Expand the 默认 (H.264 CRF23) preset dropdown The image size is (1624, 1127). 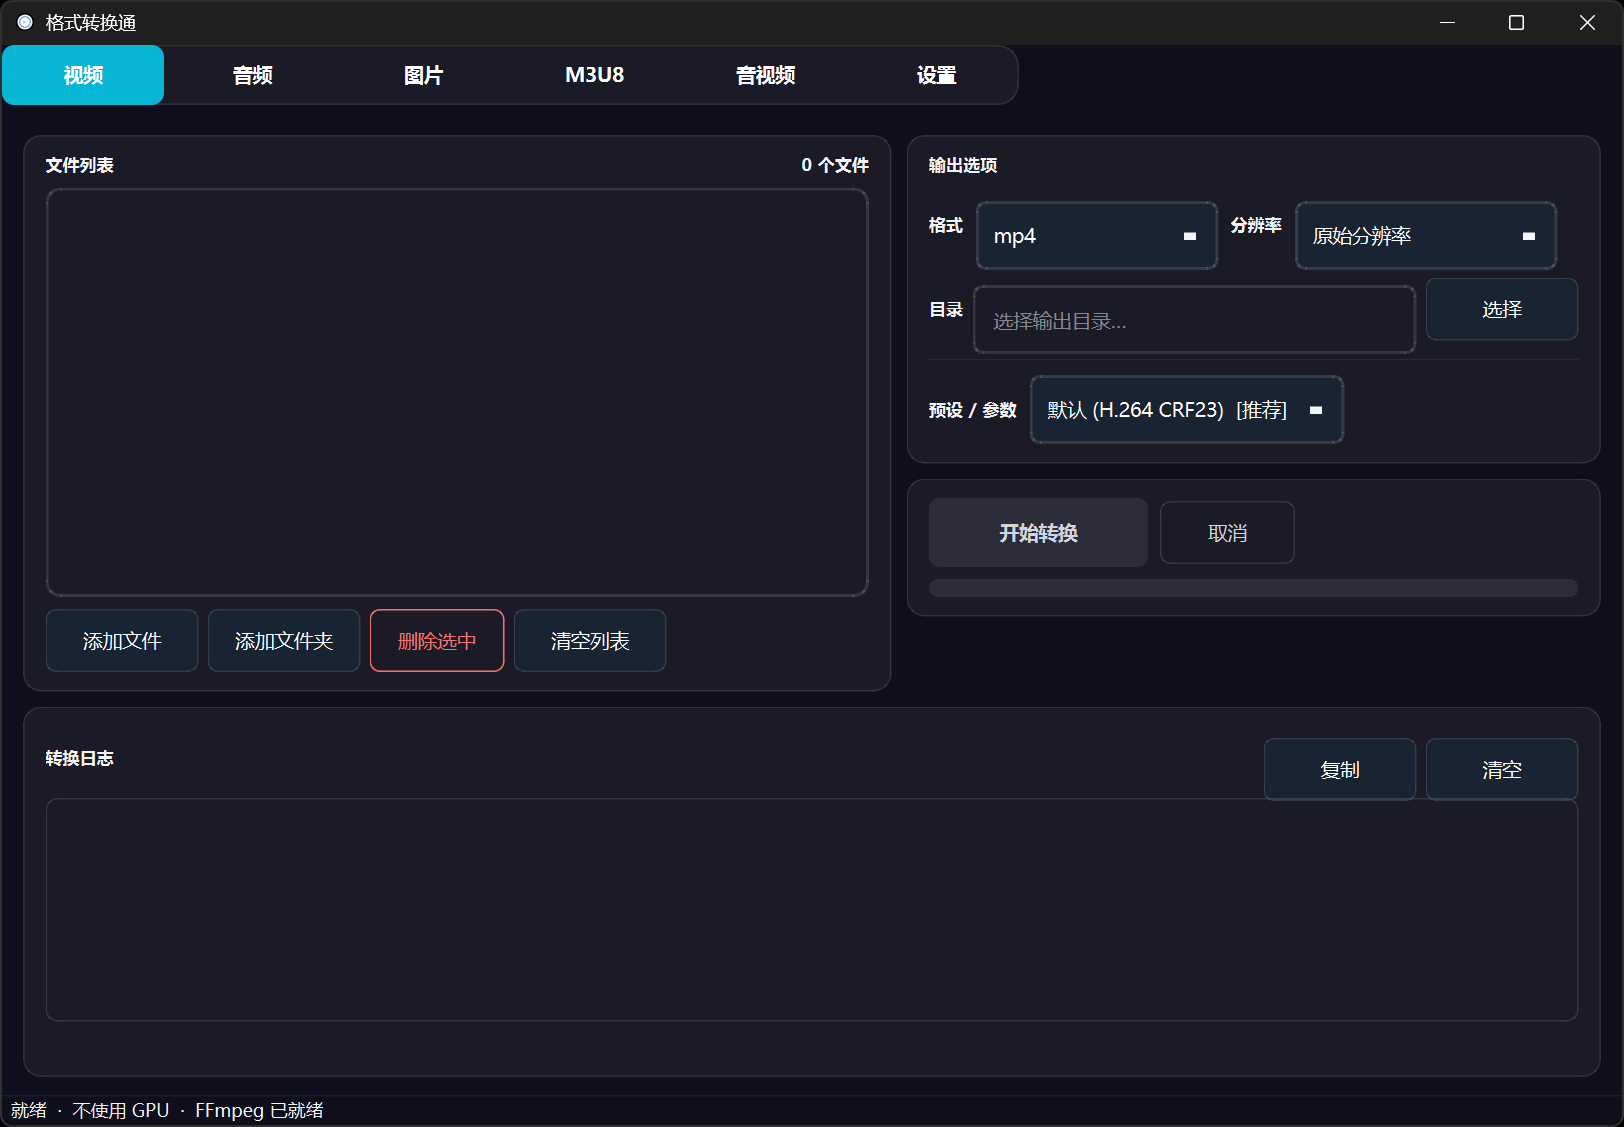coord(1187,410)
